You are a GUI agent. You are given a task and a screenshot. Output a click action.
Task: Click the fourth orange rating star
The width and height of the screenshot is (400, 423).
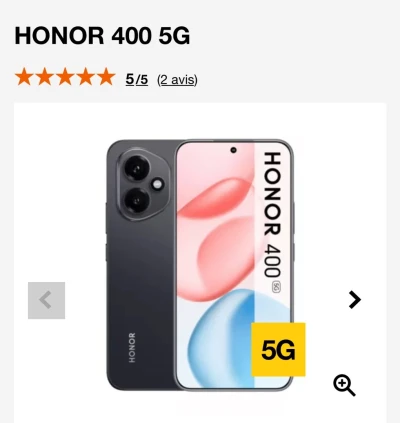[86, 77]
